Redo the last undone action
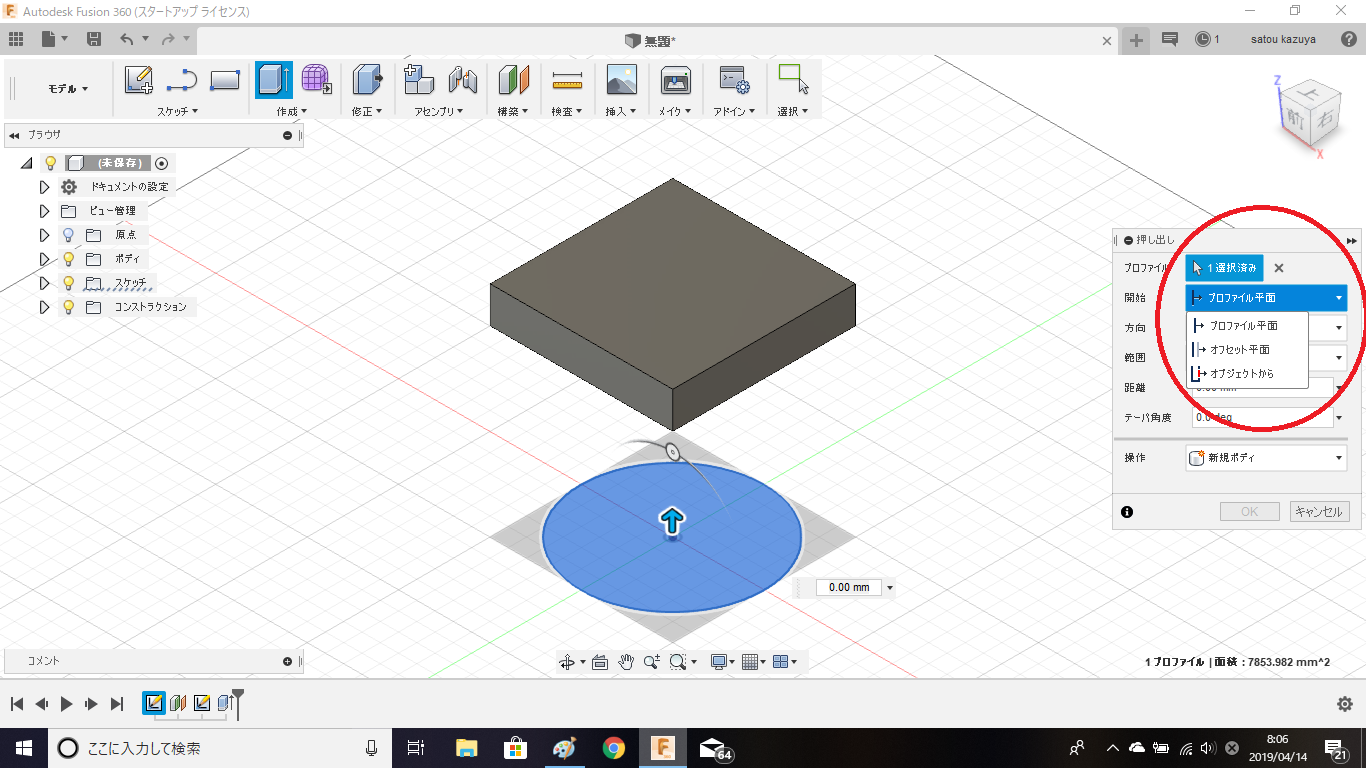The width and height of the screenshot is (1366, 768). [169, 39]
